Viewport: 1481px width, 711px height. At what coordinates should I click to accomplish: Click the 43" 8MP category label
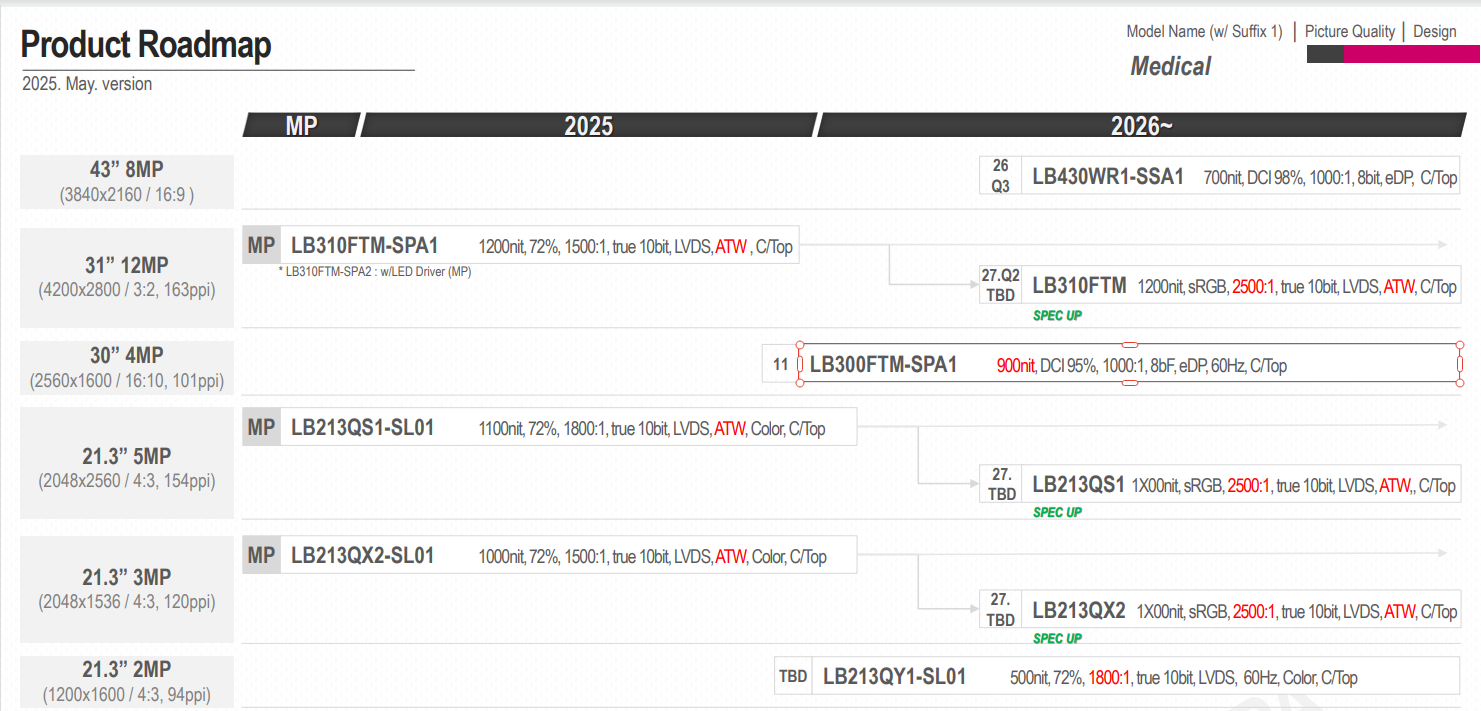click(127, 170)
